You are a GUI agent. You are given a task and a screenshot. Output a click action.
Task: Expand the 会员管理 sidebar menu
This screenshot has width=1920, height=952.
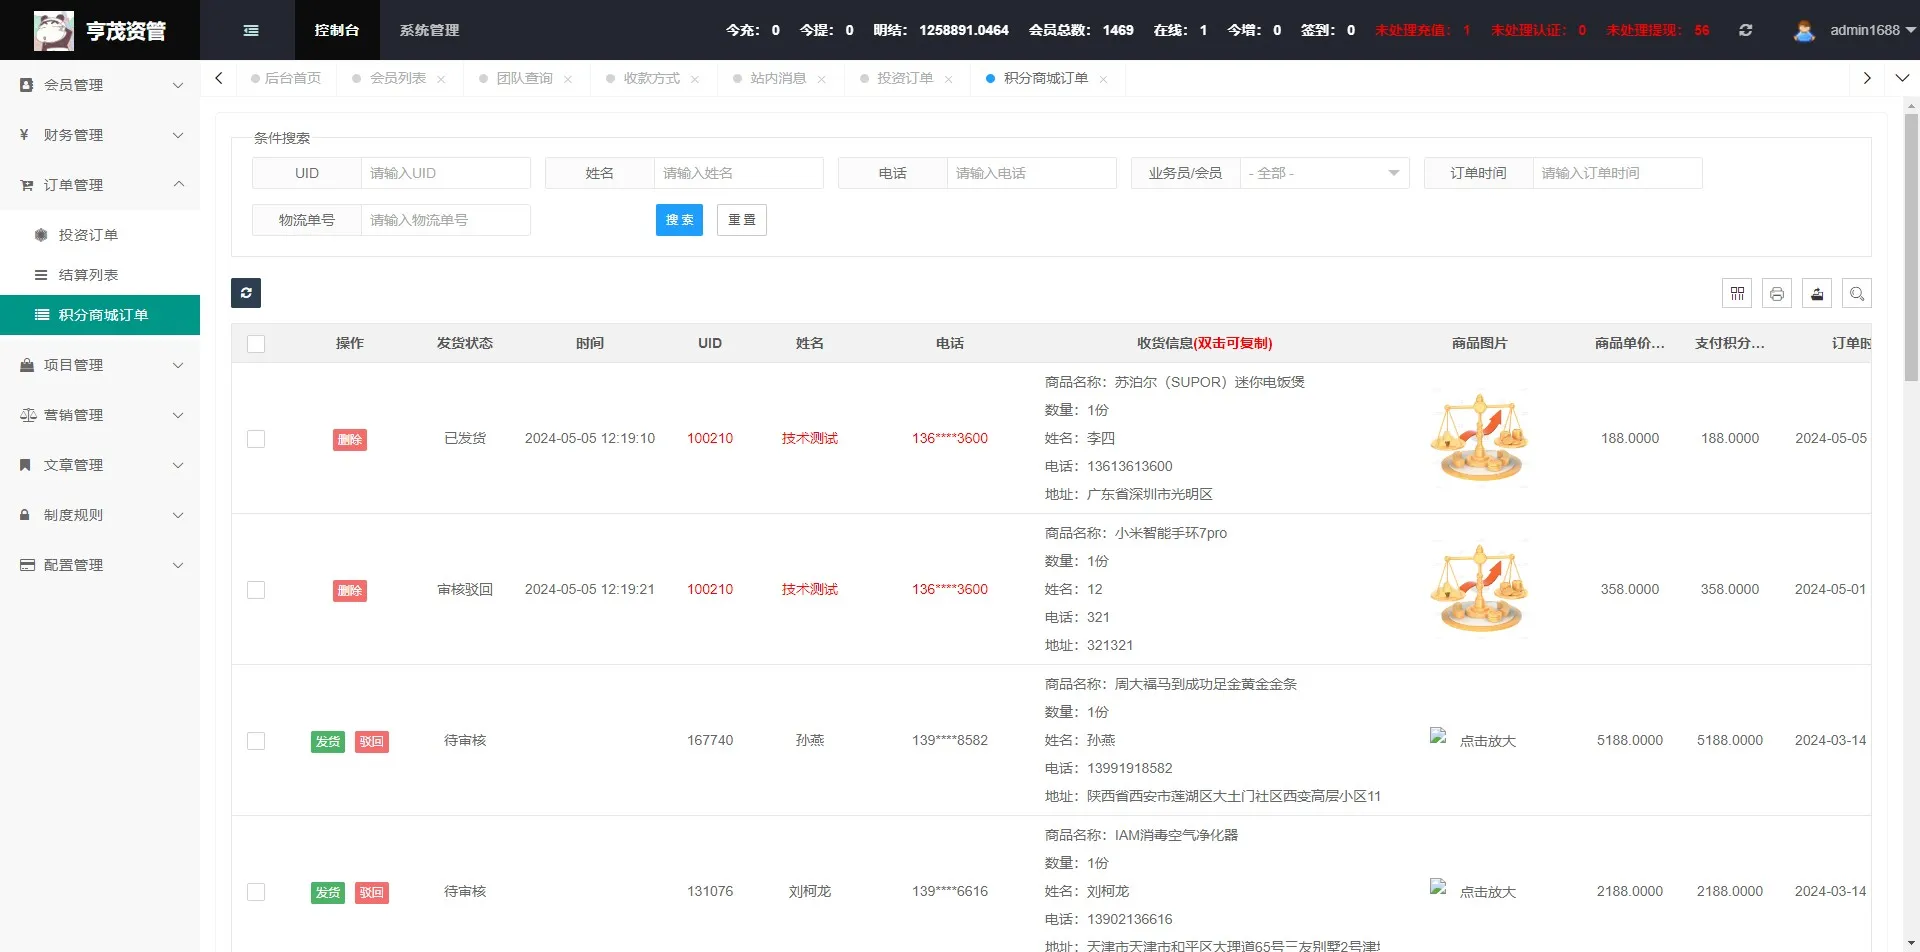100,85
